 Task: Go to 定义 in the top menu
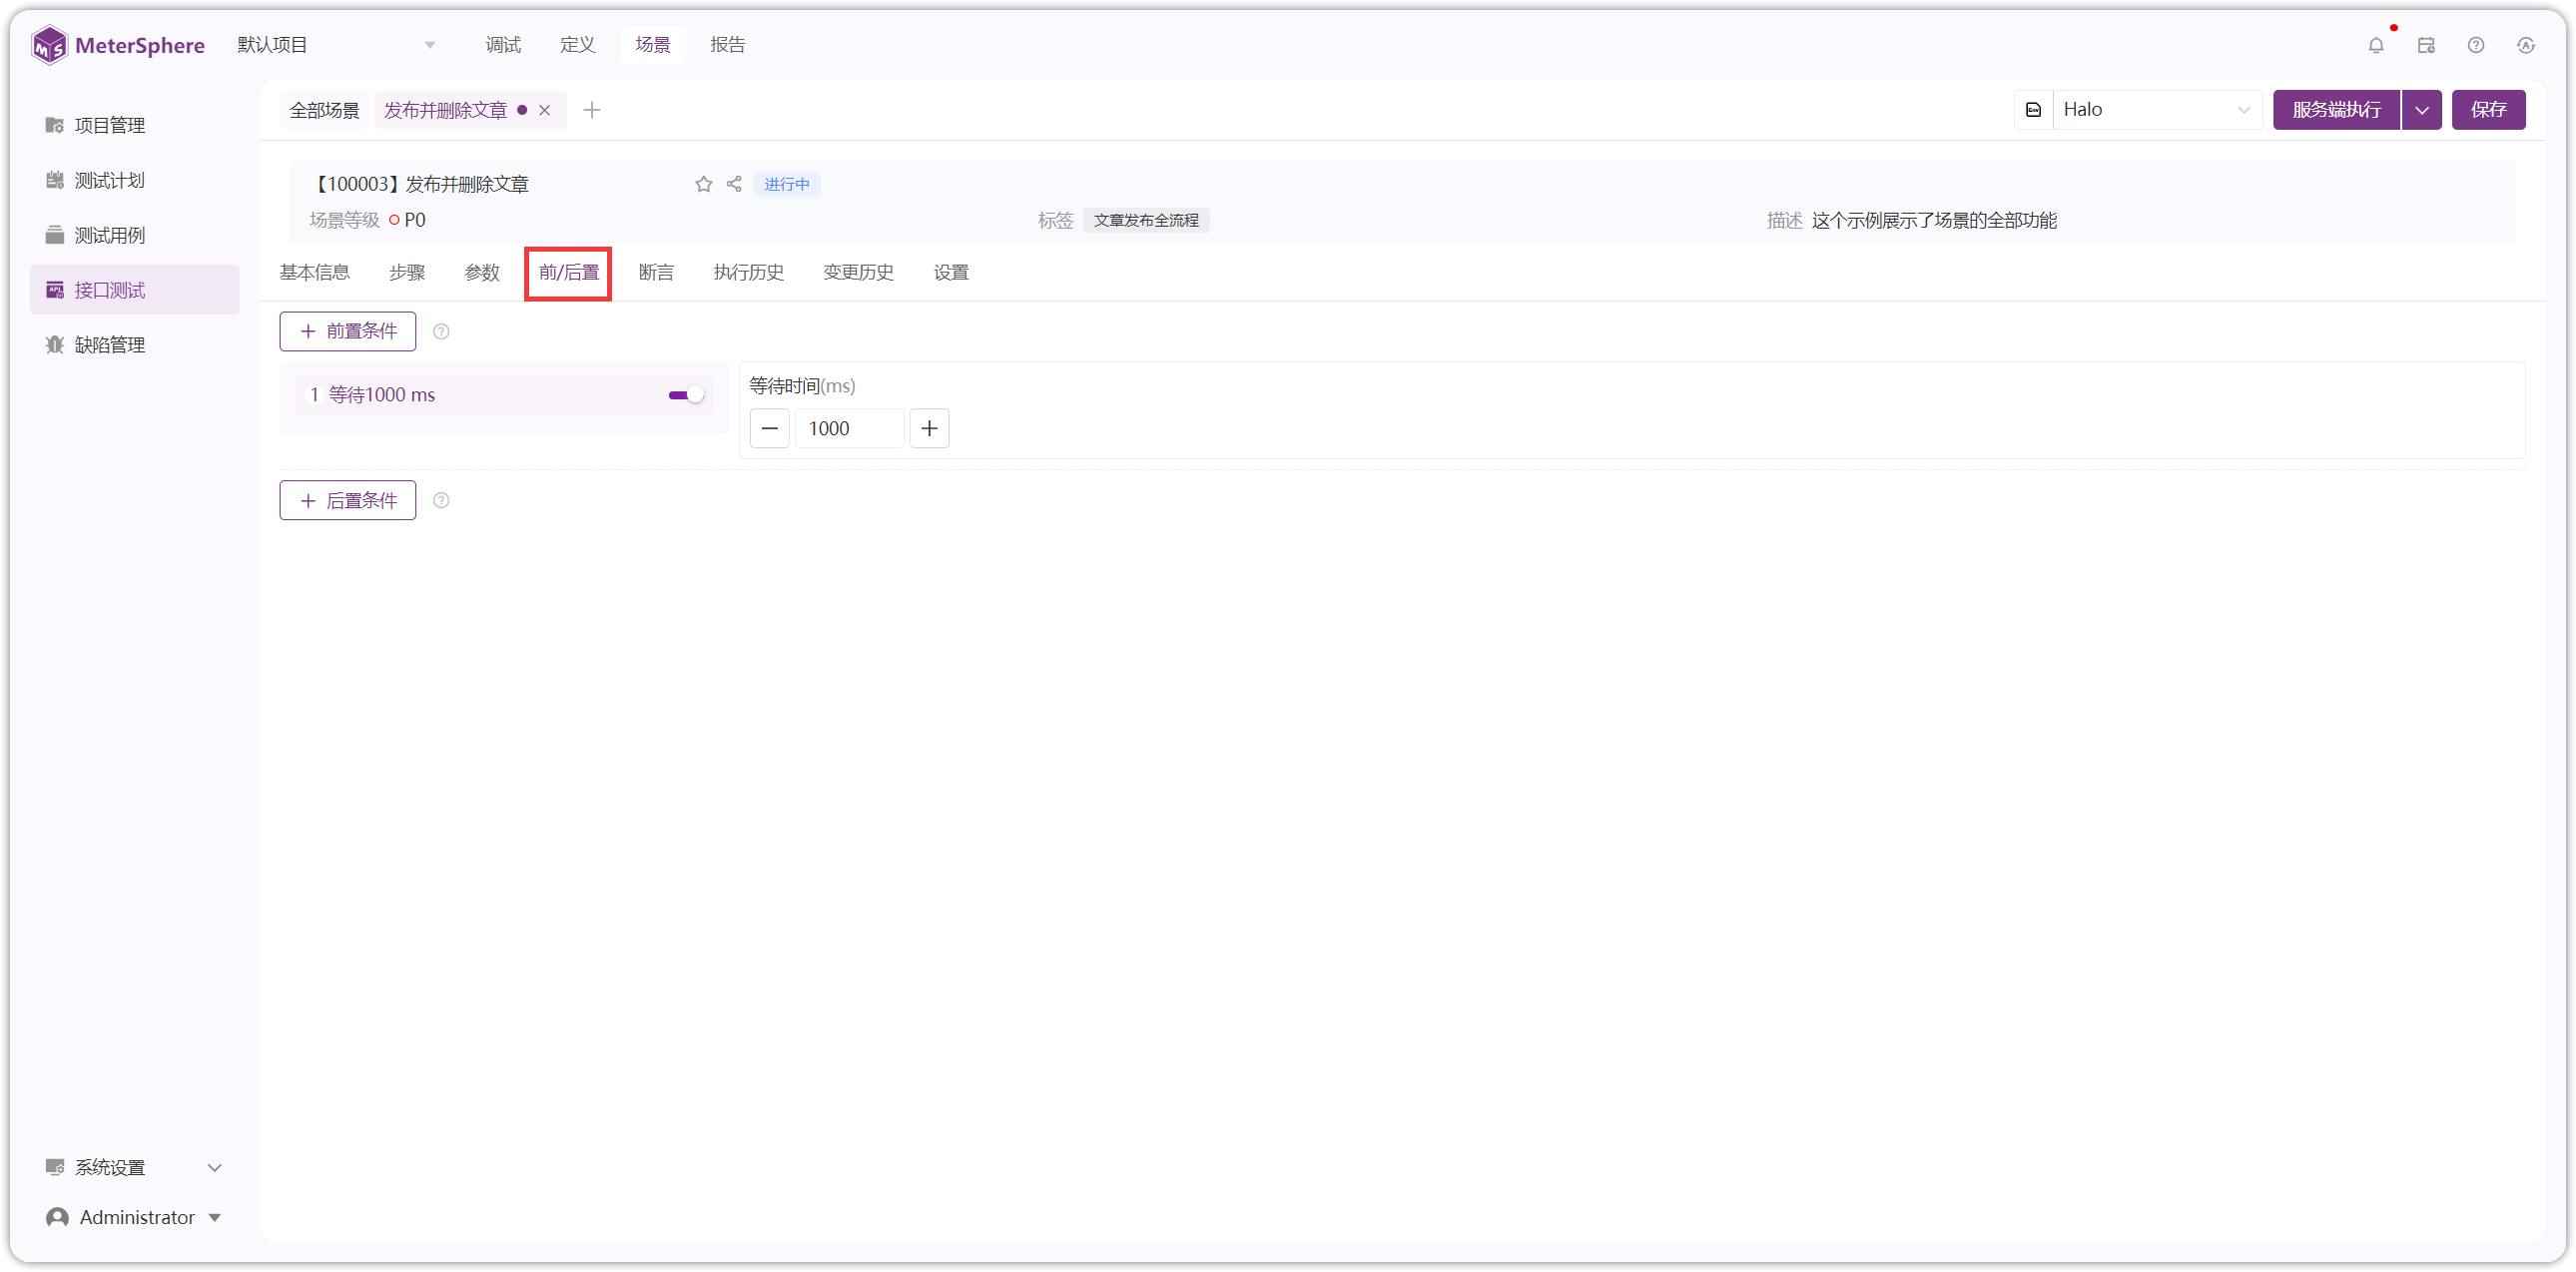click(x=578, y=45)
